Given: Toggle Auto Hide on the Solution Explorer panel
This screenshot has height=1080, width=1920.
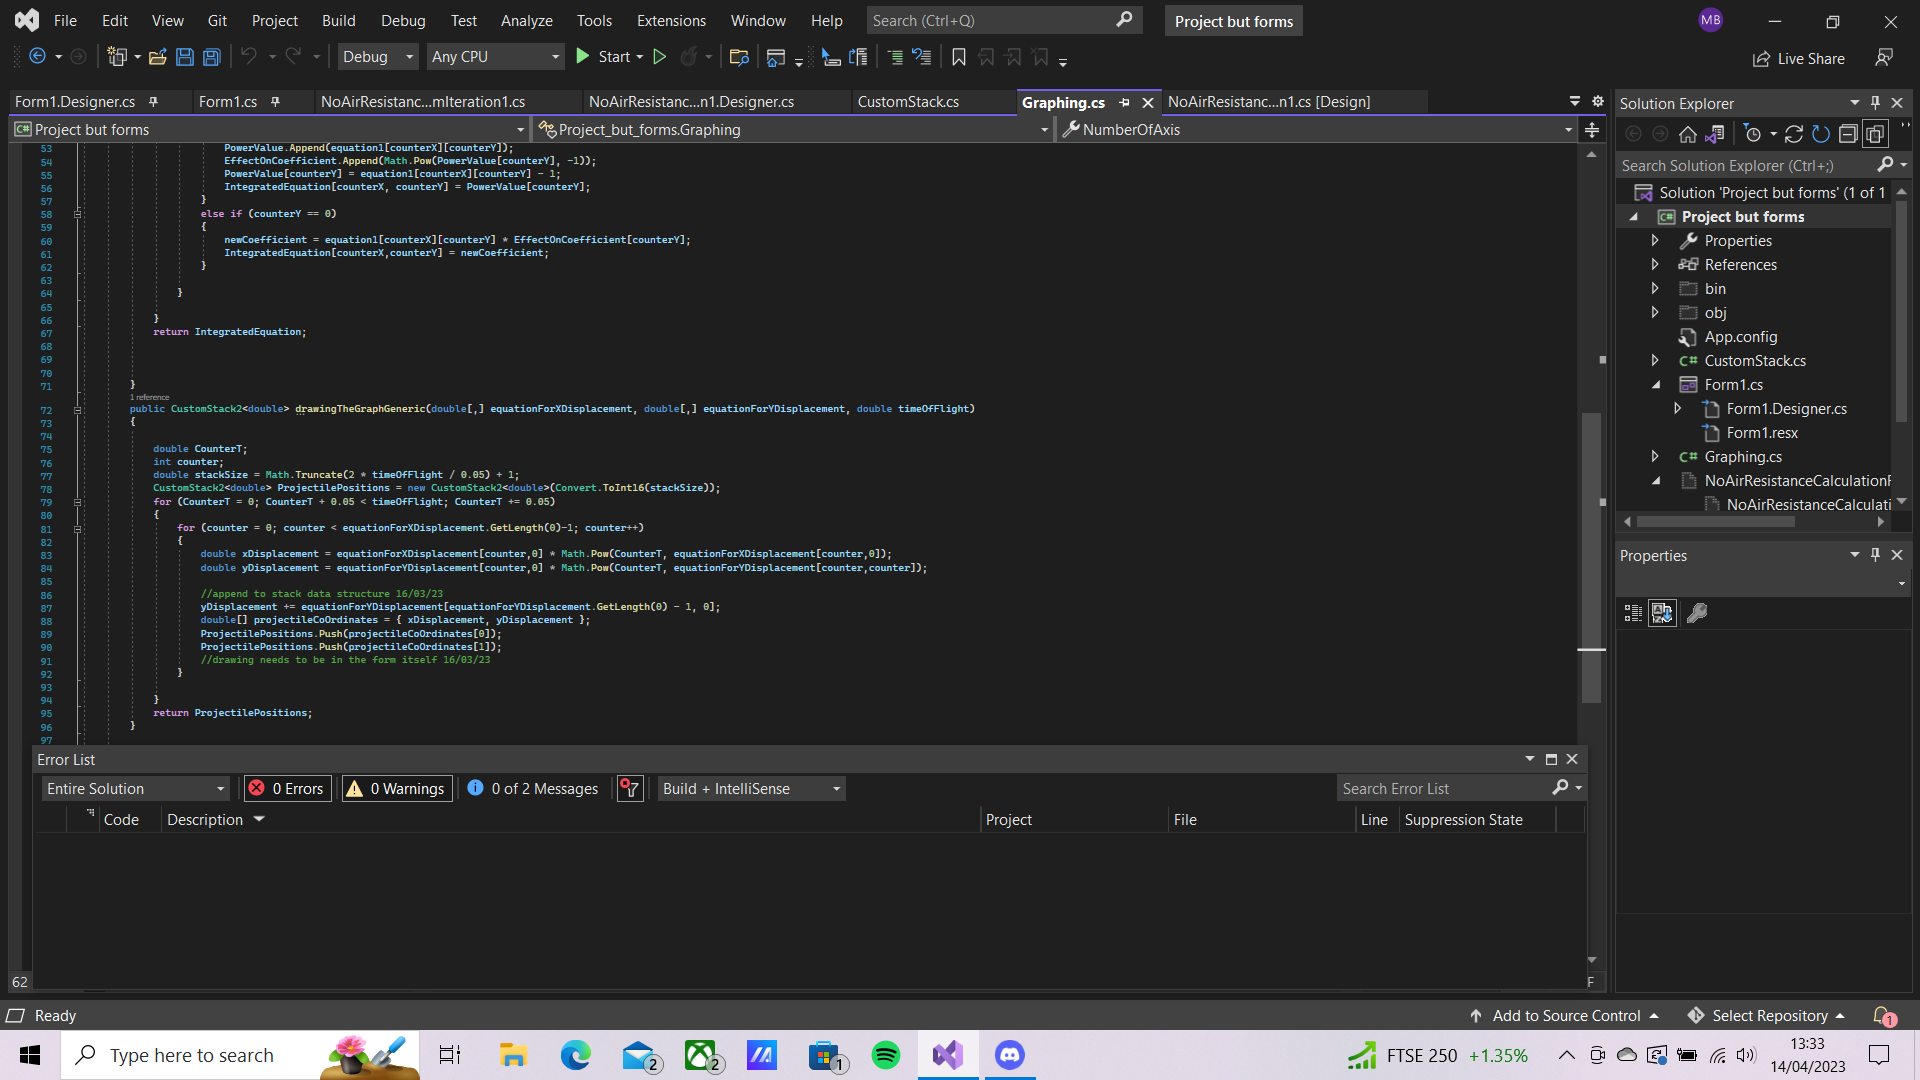Looking at the screenshot, I should (1875, 103).
